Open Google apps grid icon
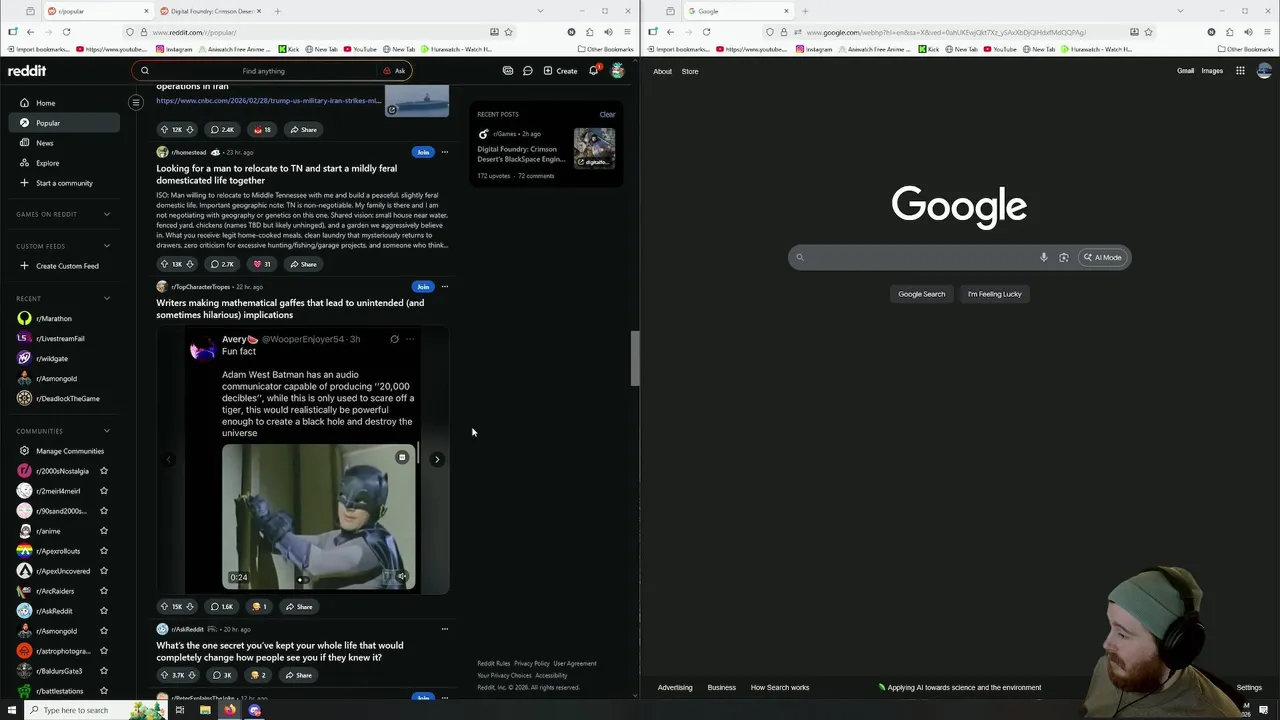Screen dimensions: 1280x720 (1240, 71)
